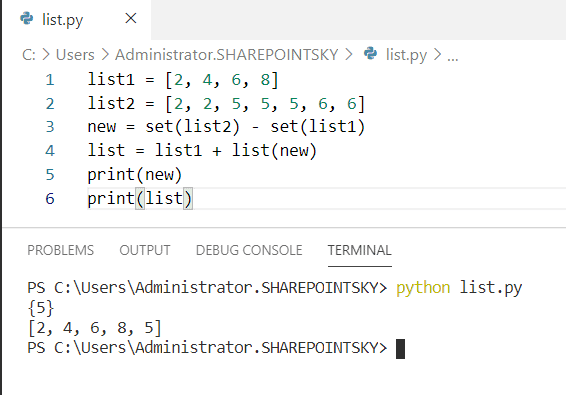Screen dimensions: 566x395
Task: Select the TERMINAL panel tab
Action: point(360,250)
